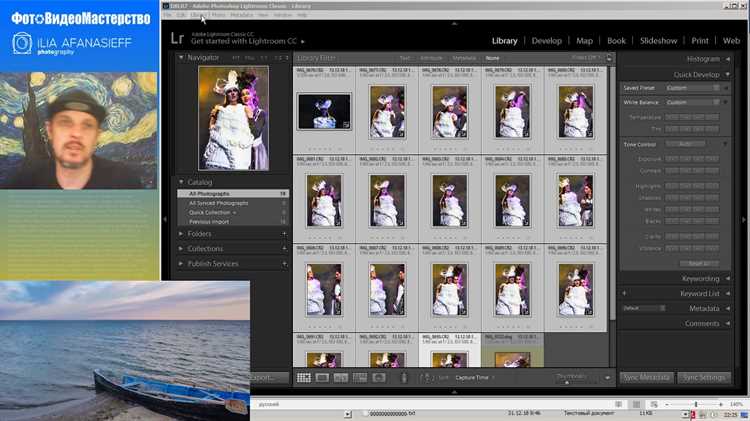Screen dimensions: 750x421
Task: Switch to Loupe view in toolbar
Action: (x=322, y=378)
